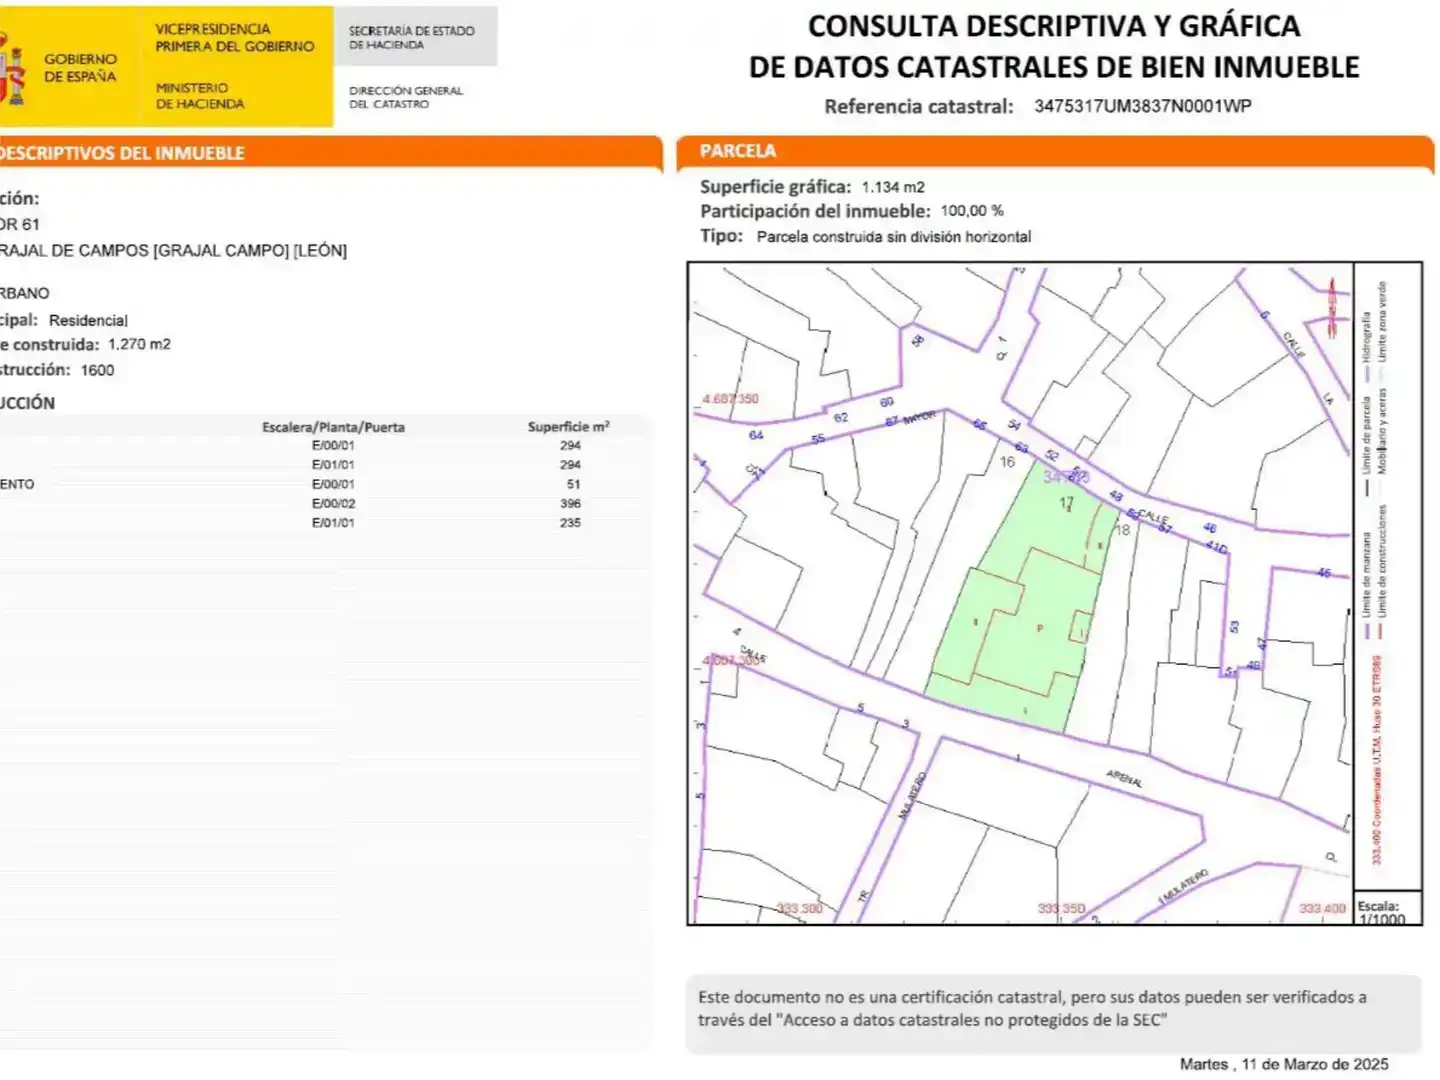Select the '51' surface cell
1440x1080 pixels.
(573, 484)
